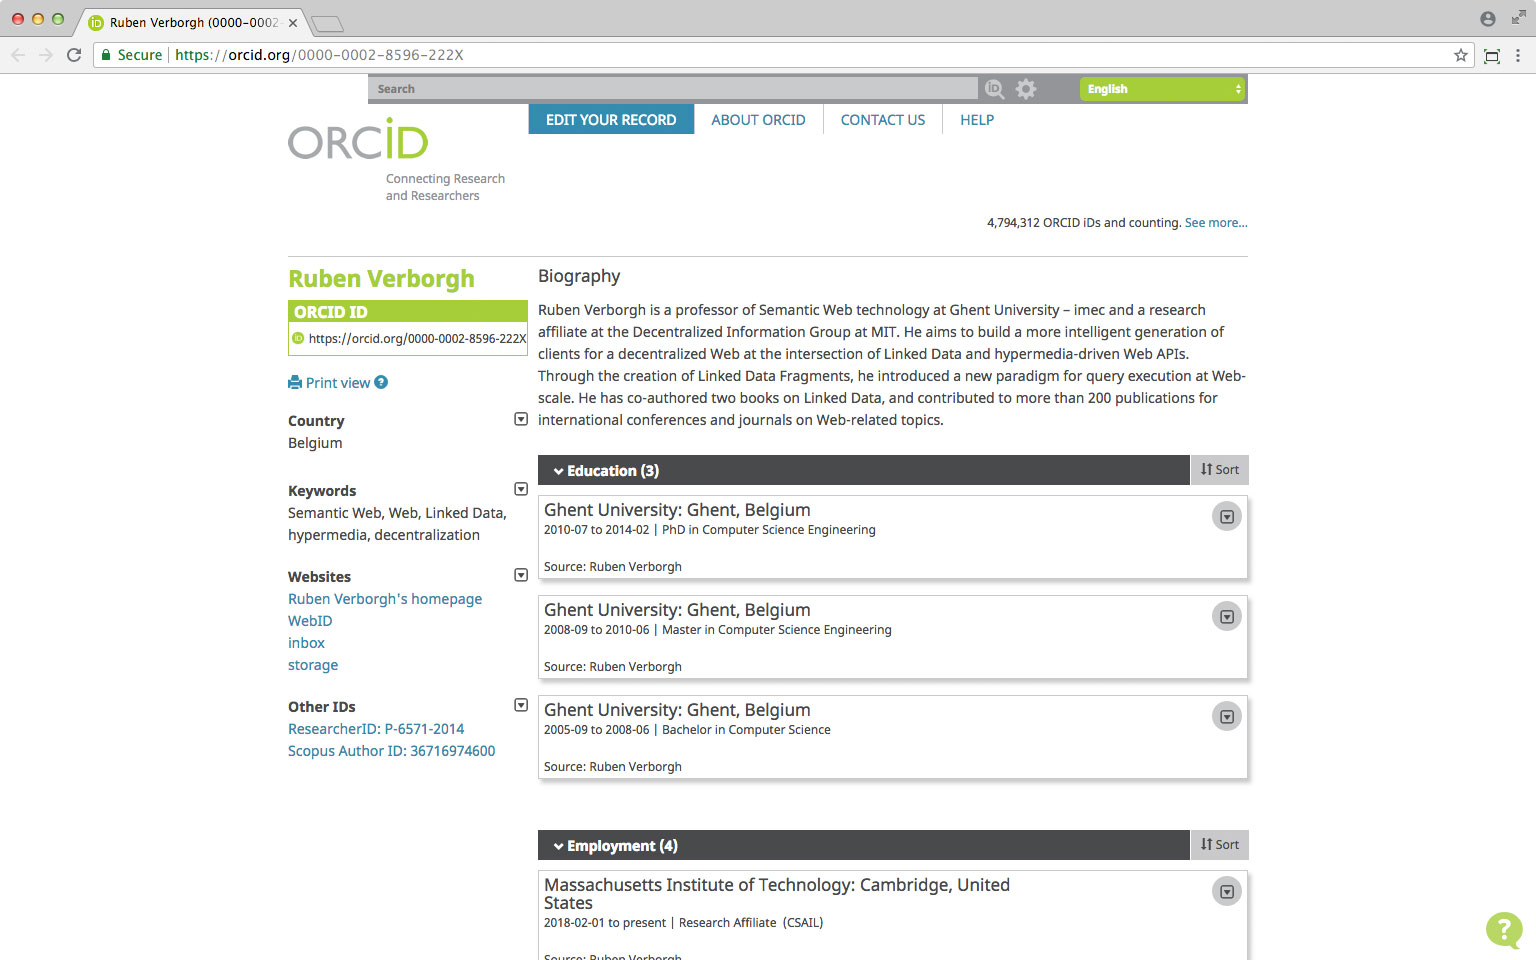Screen dimensions: 1536x960
Task: Bookmark this page with the star icon
Action: coord(1461,55)
